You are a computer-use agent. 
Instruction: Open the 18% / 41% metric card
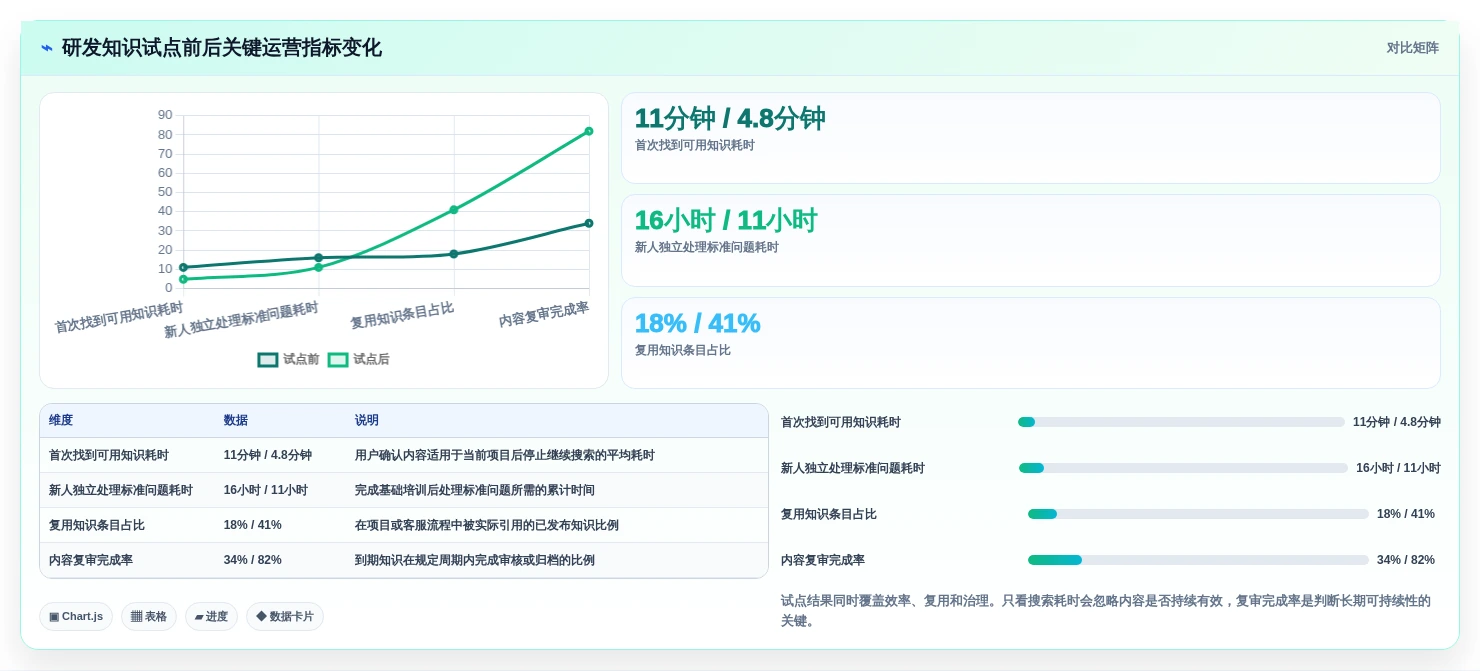click(x=1031, y=343)
